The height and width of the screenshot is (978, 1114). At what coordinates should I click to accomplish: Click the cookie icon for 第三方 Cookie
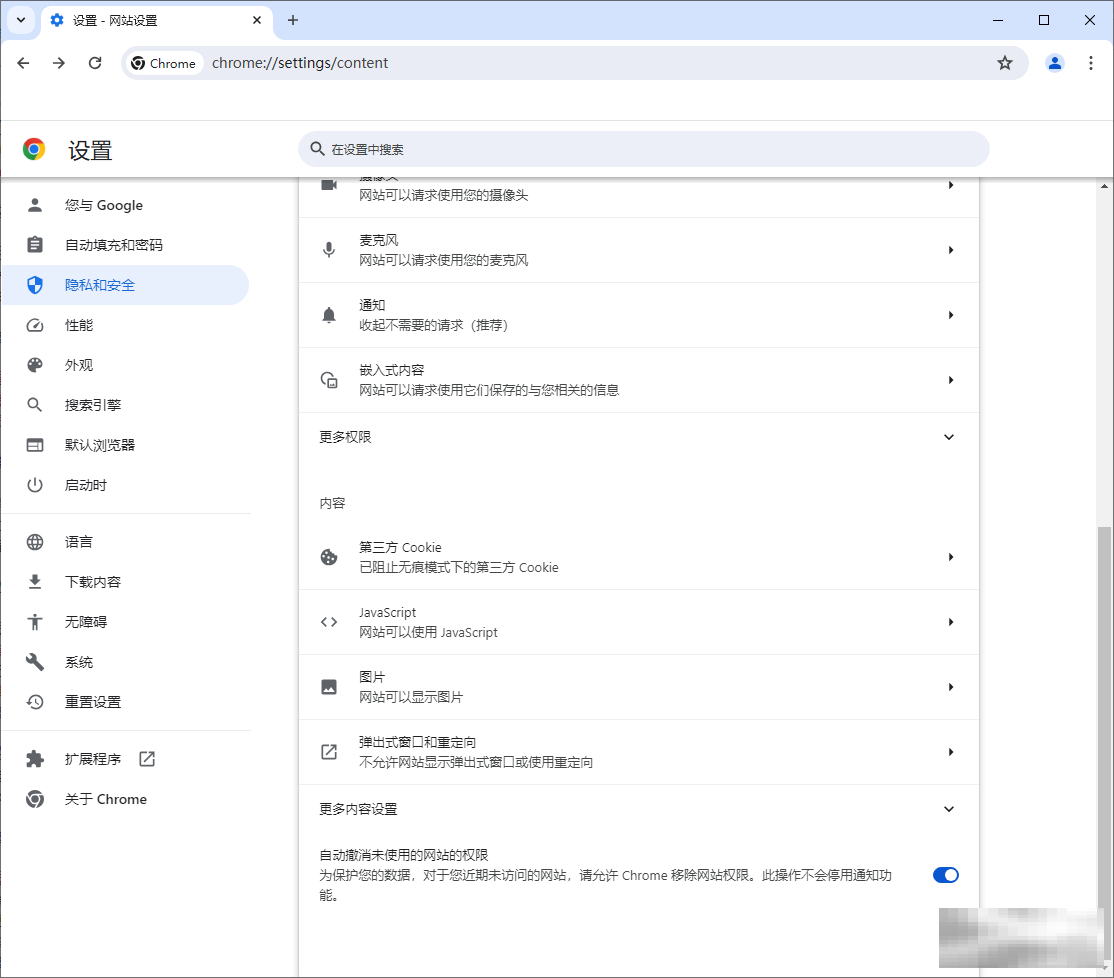click(x=329, y=557)
